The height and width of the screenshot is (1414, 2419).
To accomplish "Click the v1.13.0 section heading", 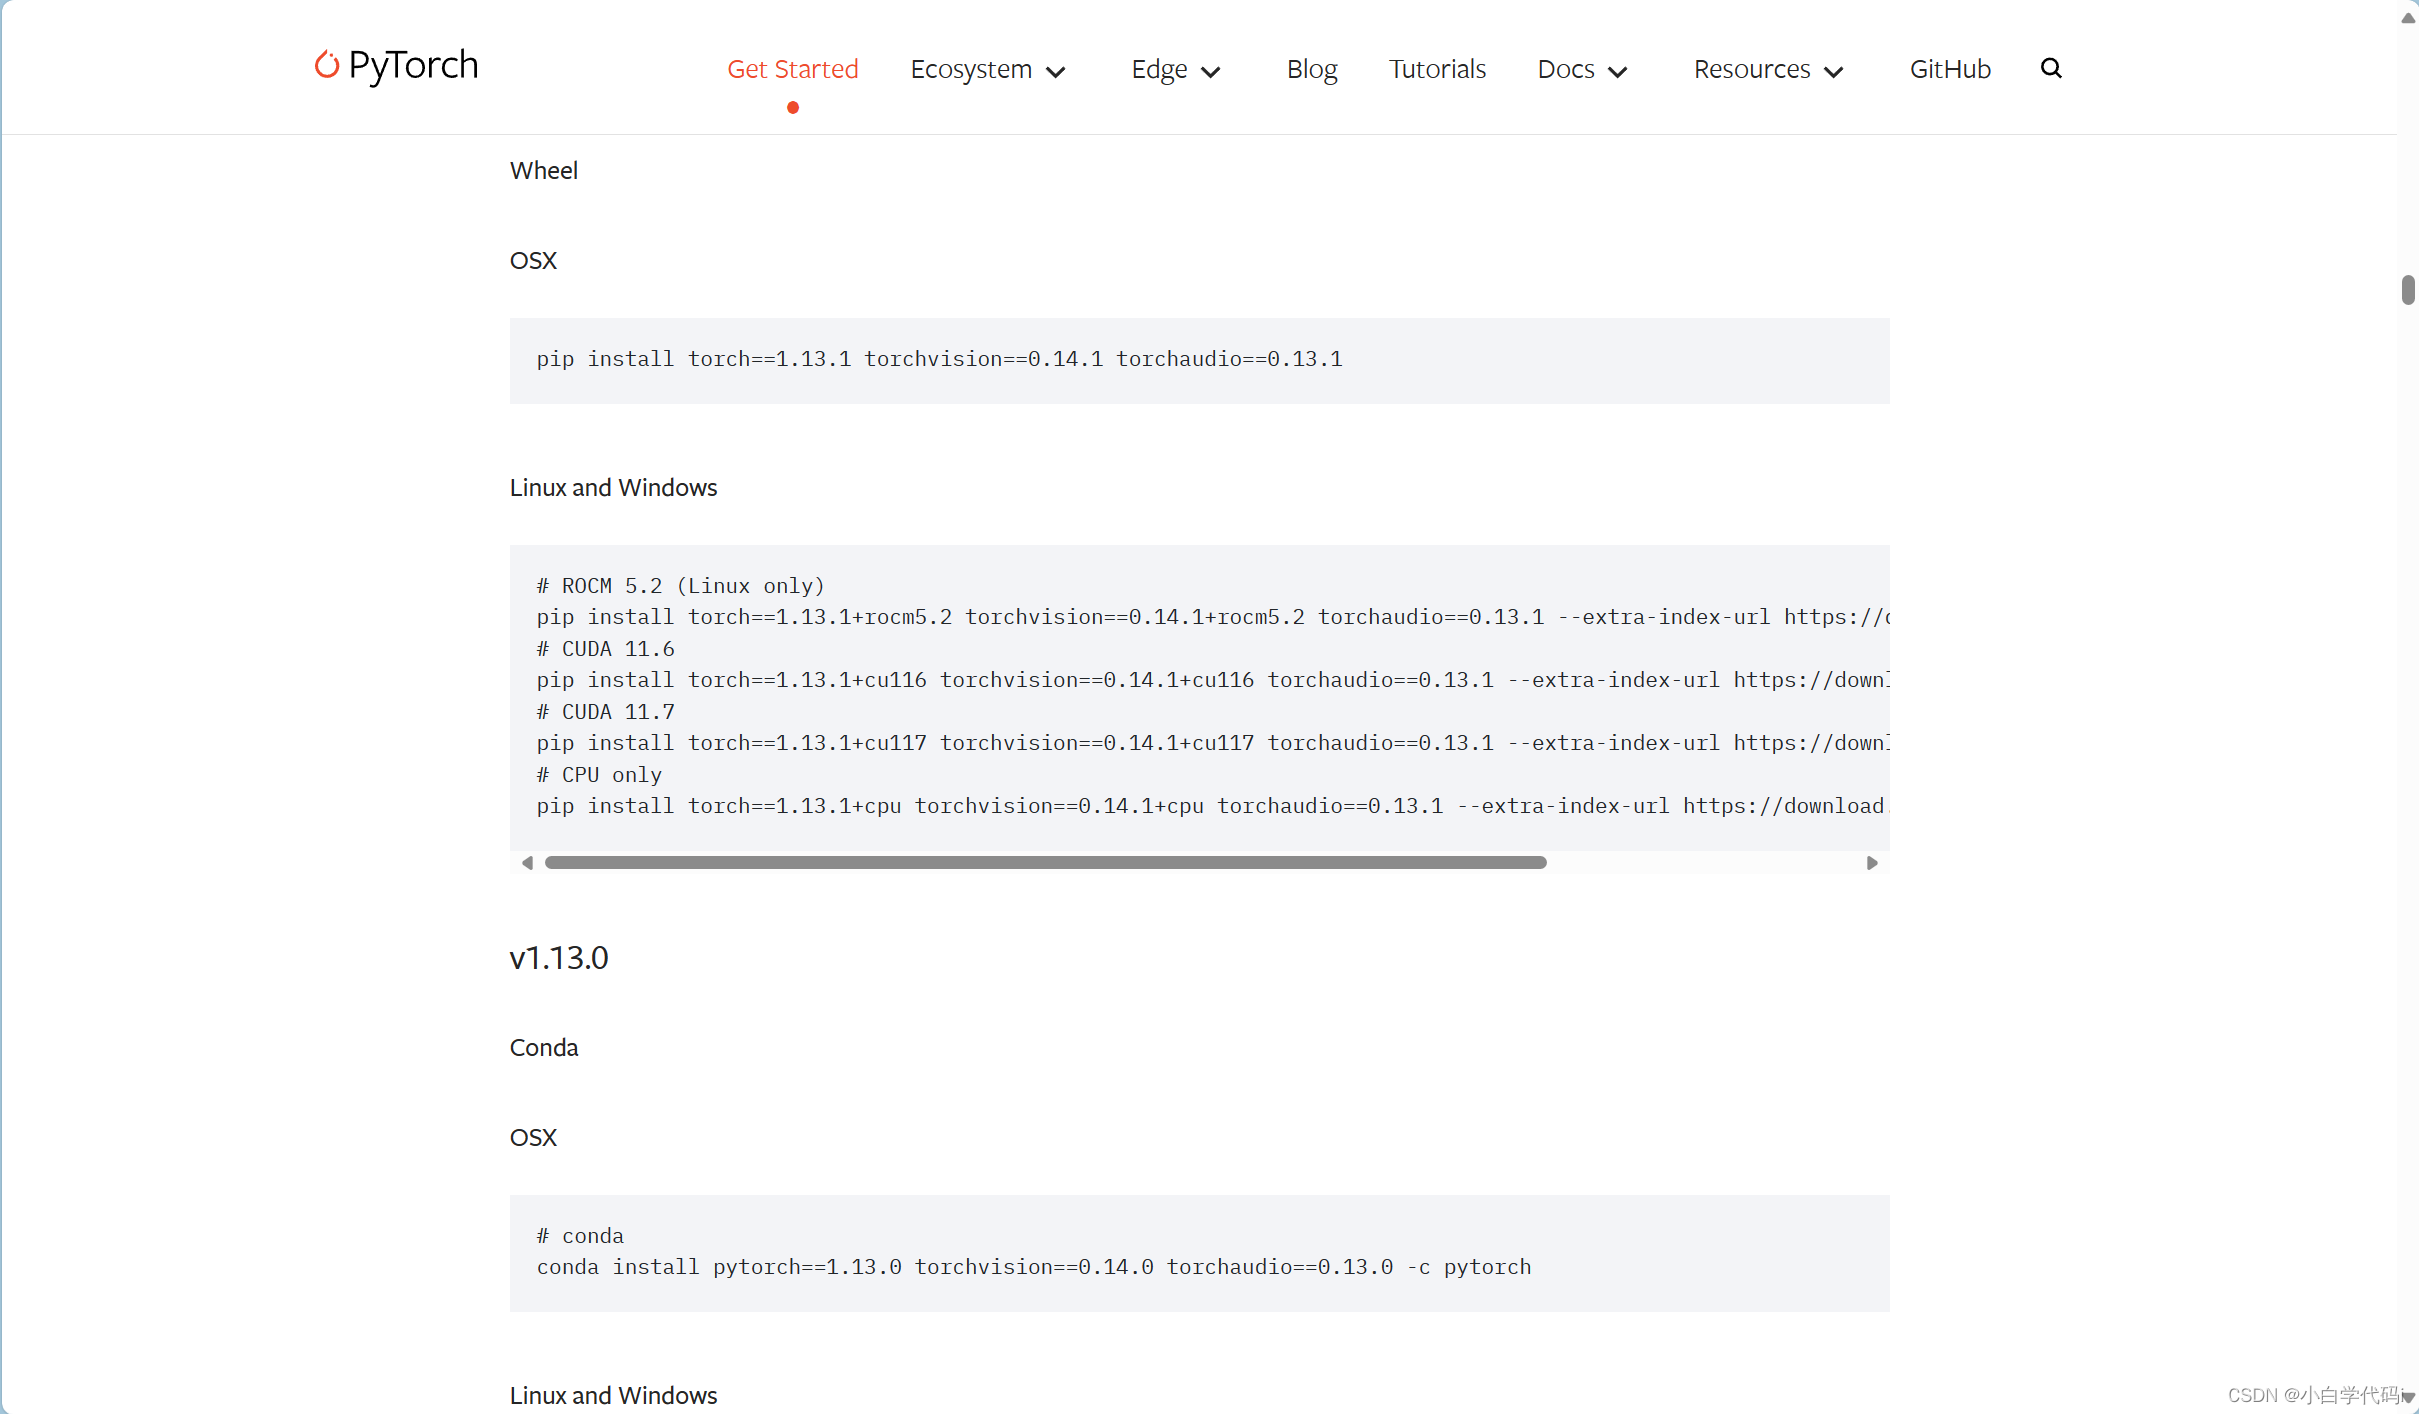I will pyautogui.click(x=558, y=957).
